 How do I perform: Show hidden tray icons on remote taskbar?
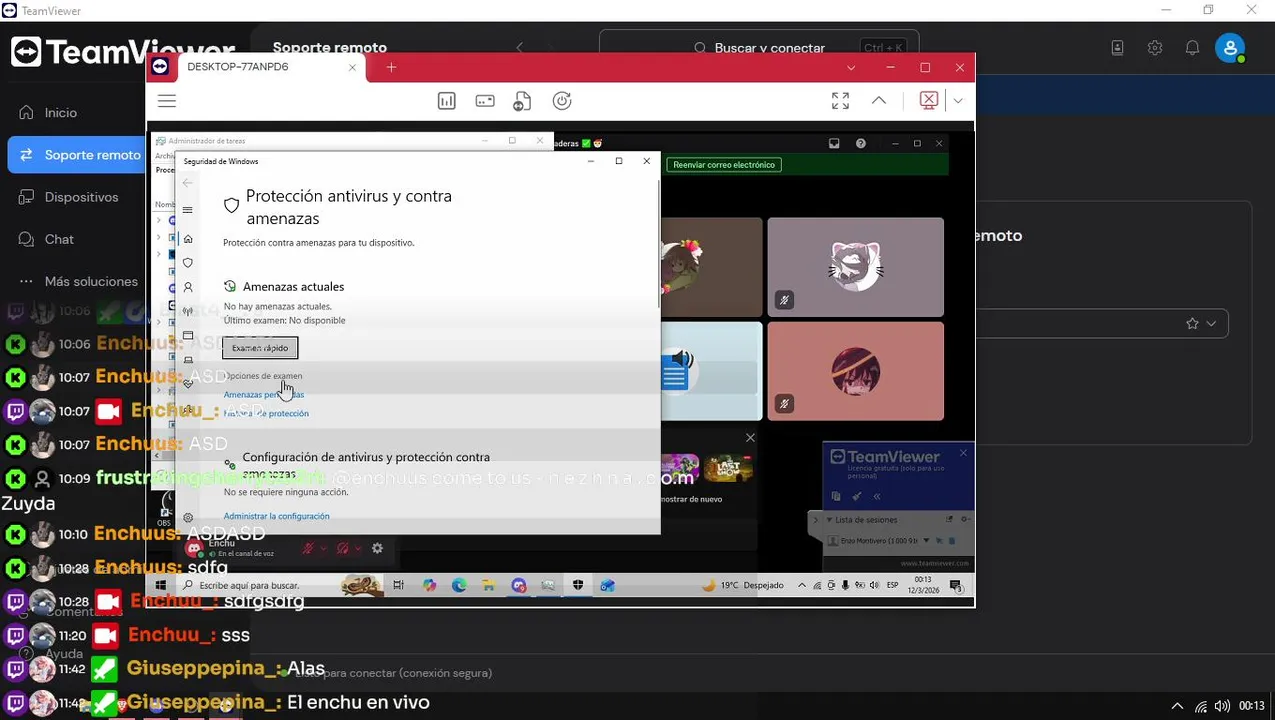point(802,585)
